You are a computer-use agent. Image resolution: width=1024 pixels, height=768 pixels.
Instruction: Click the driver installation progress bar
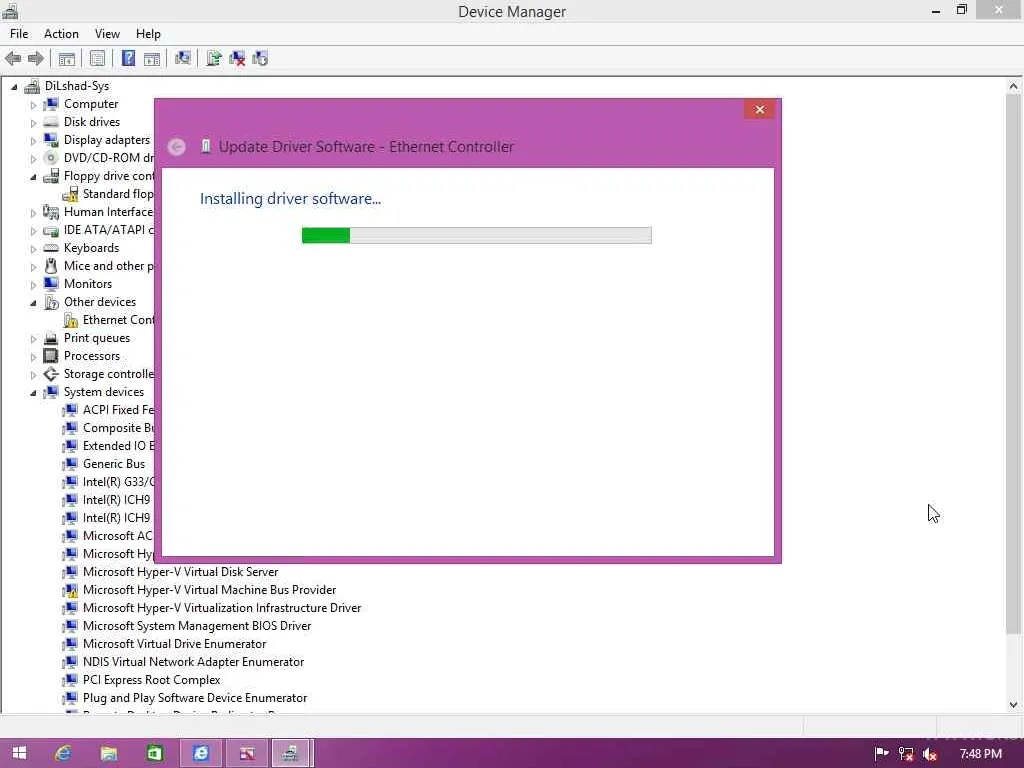tap(477, 235)
